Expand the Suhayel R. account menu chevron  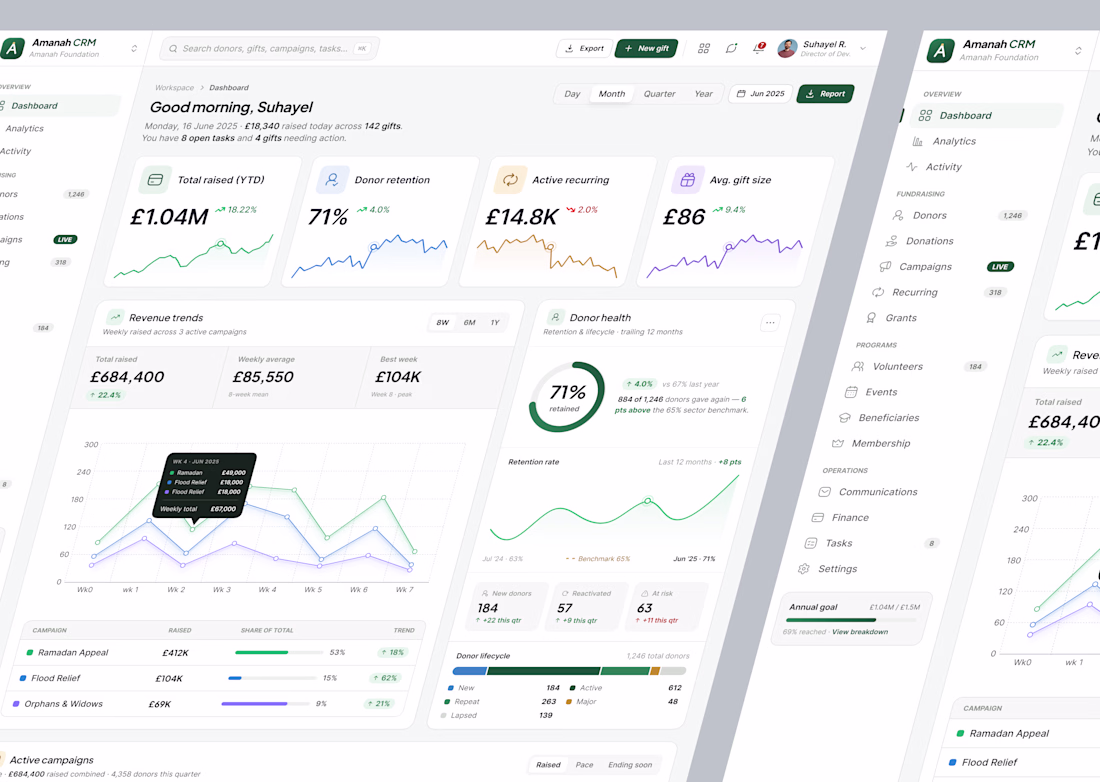coord(863,49)
